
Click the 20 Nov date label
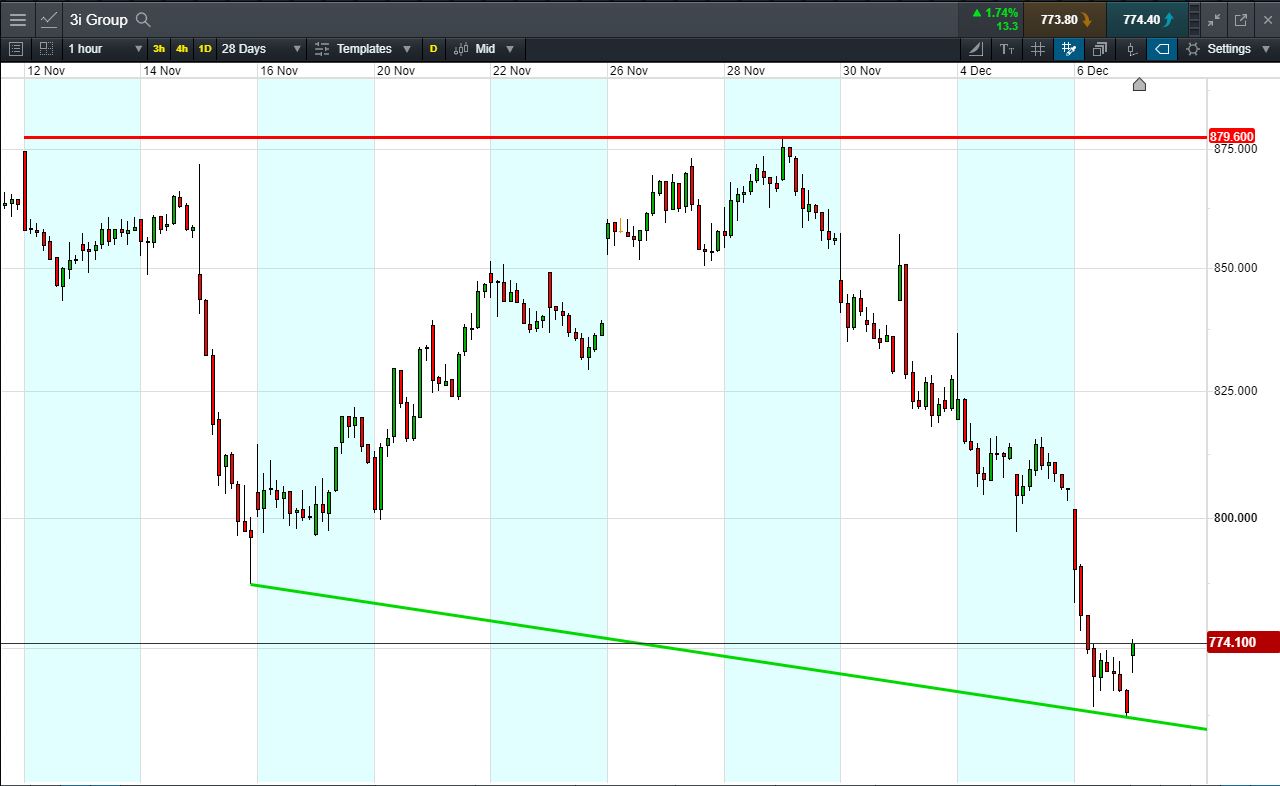click(396, 71)
